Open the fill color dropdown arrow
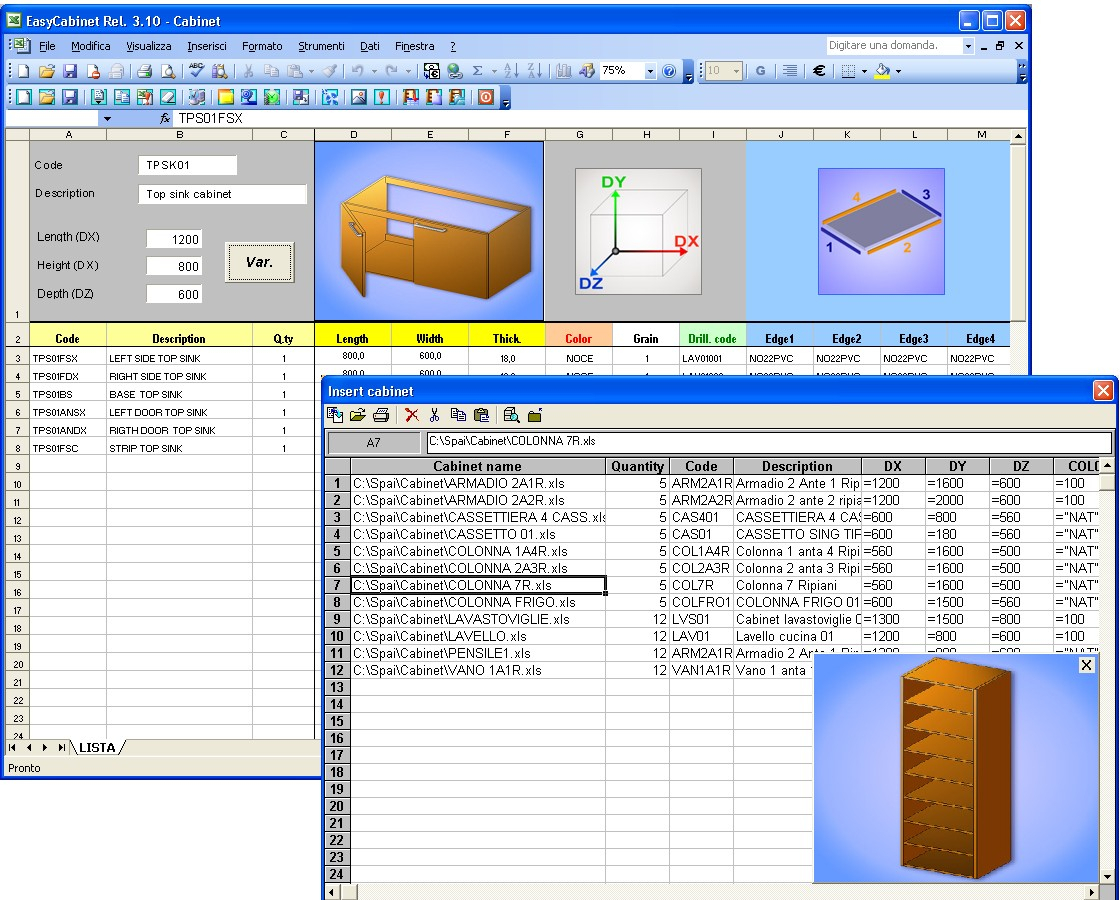The height and width of the screenshot is (900, 1120). pyautogui.click(x=898, y=71)
